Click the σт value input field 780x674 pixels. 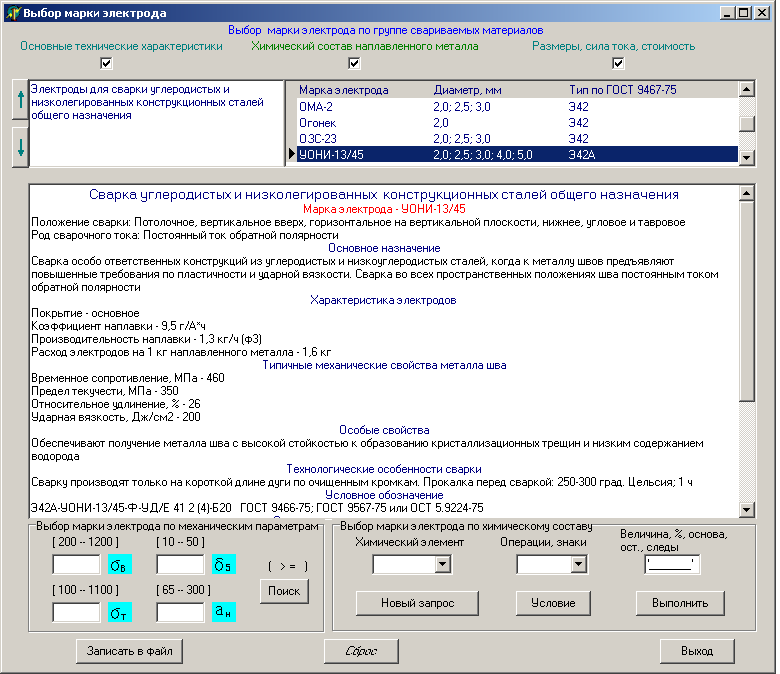[77, 612]
